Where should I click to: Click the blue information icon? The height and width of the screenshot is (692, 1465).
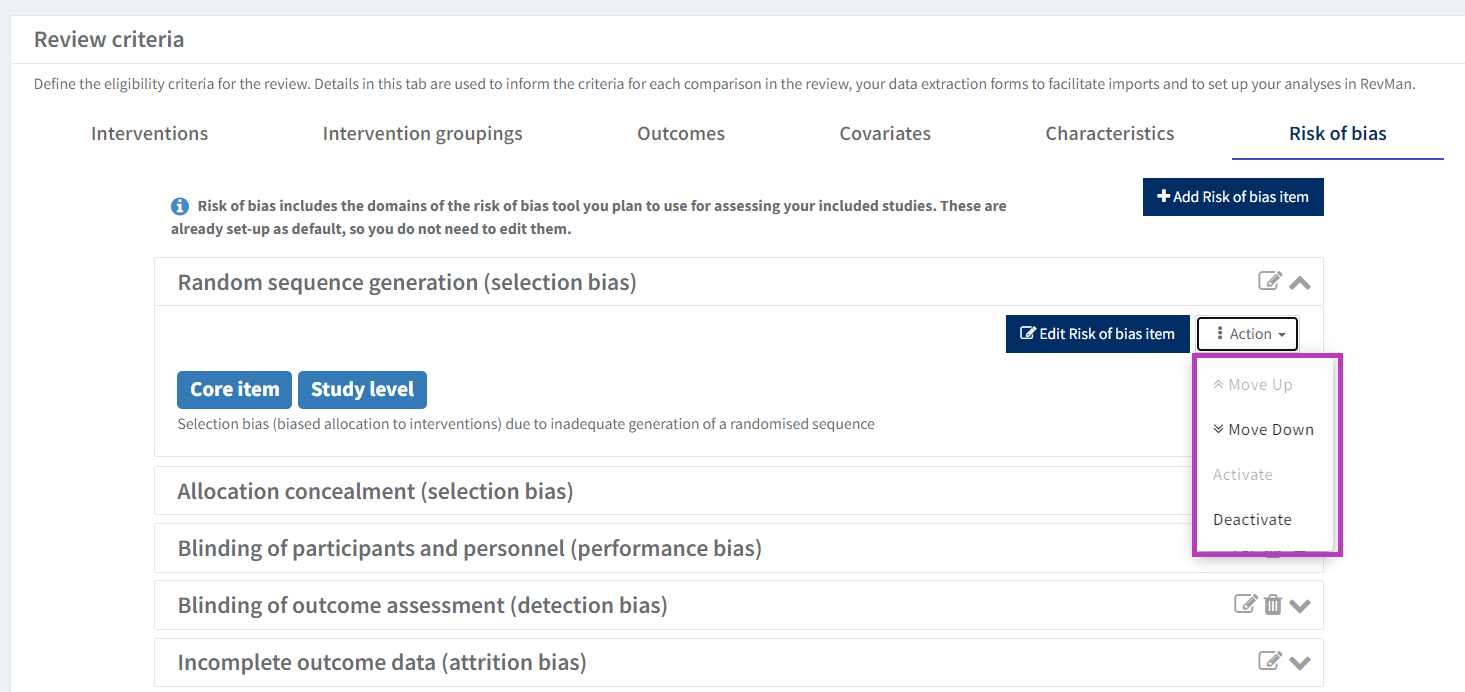tap(180, 206)
